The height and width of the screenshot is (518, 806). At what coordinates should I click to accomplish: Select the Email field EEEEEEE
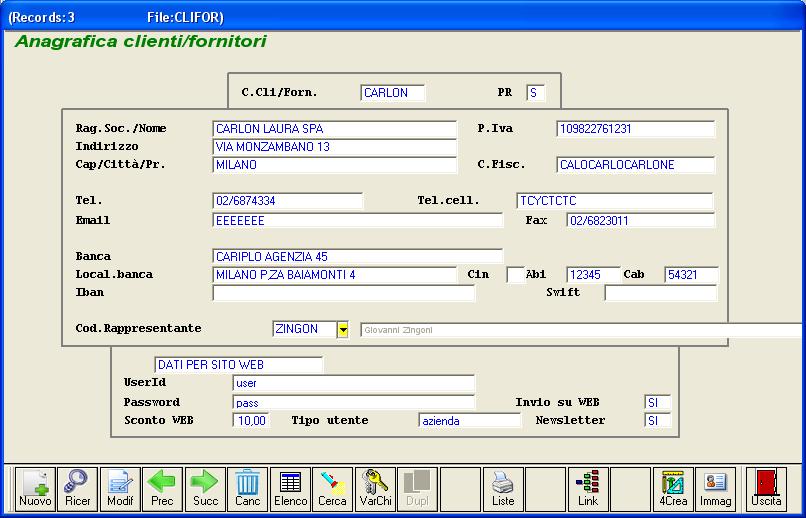point(358,221)
